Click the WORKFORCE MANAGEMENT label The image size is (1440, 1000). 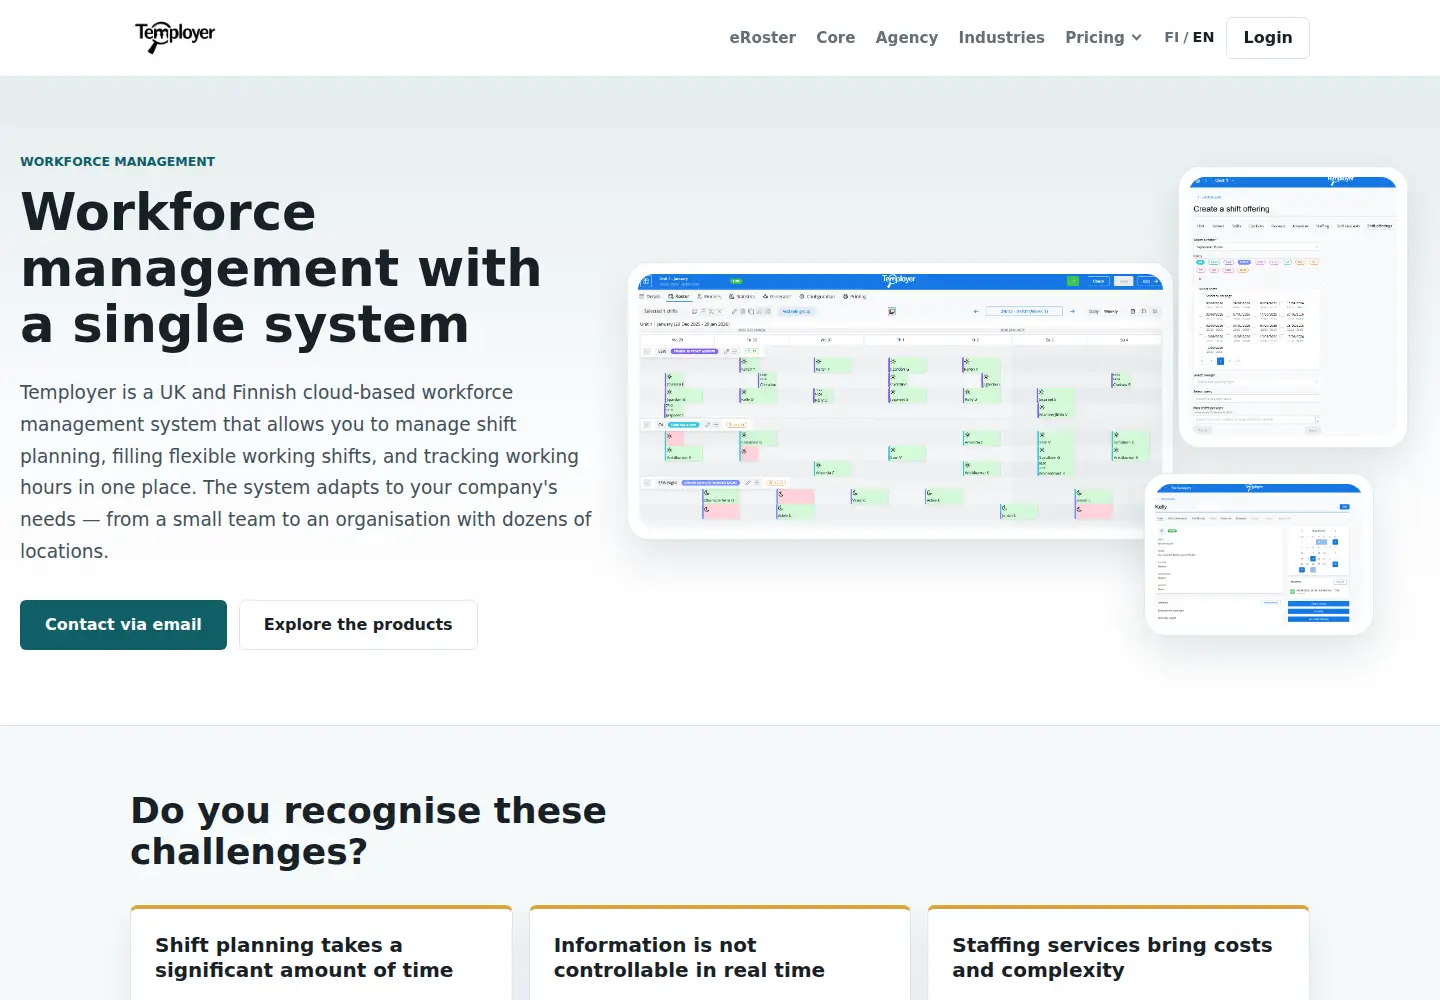click(117, 161)
